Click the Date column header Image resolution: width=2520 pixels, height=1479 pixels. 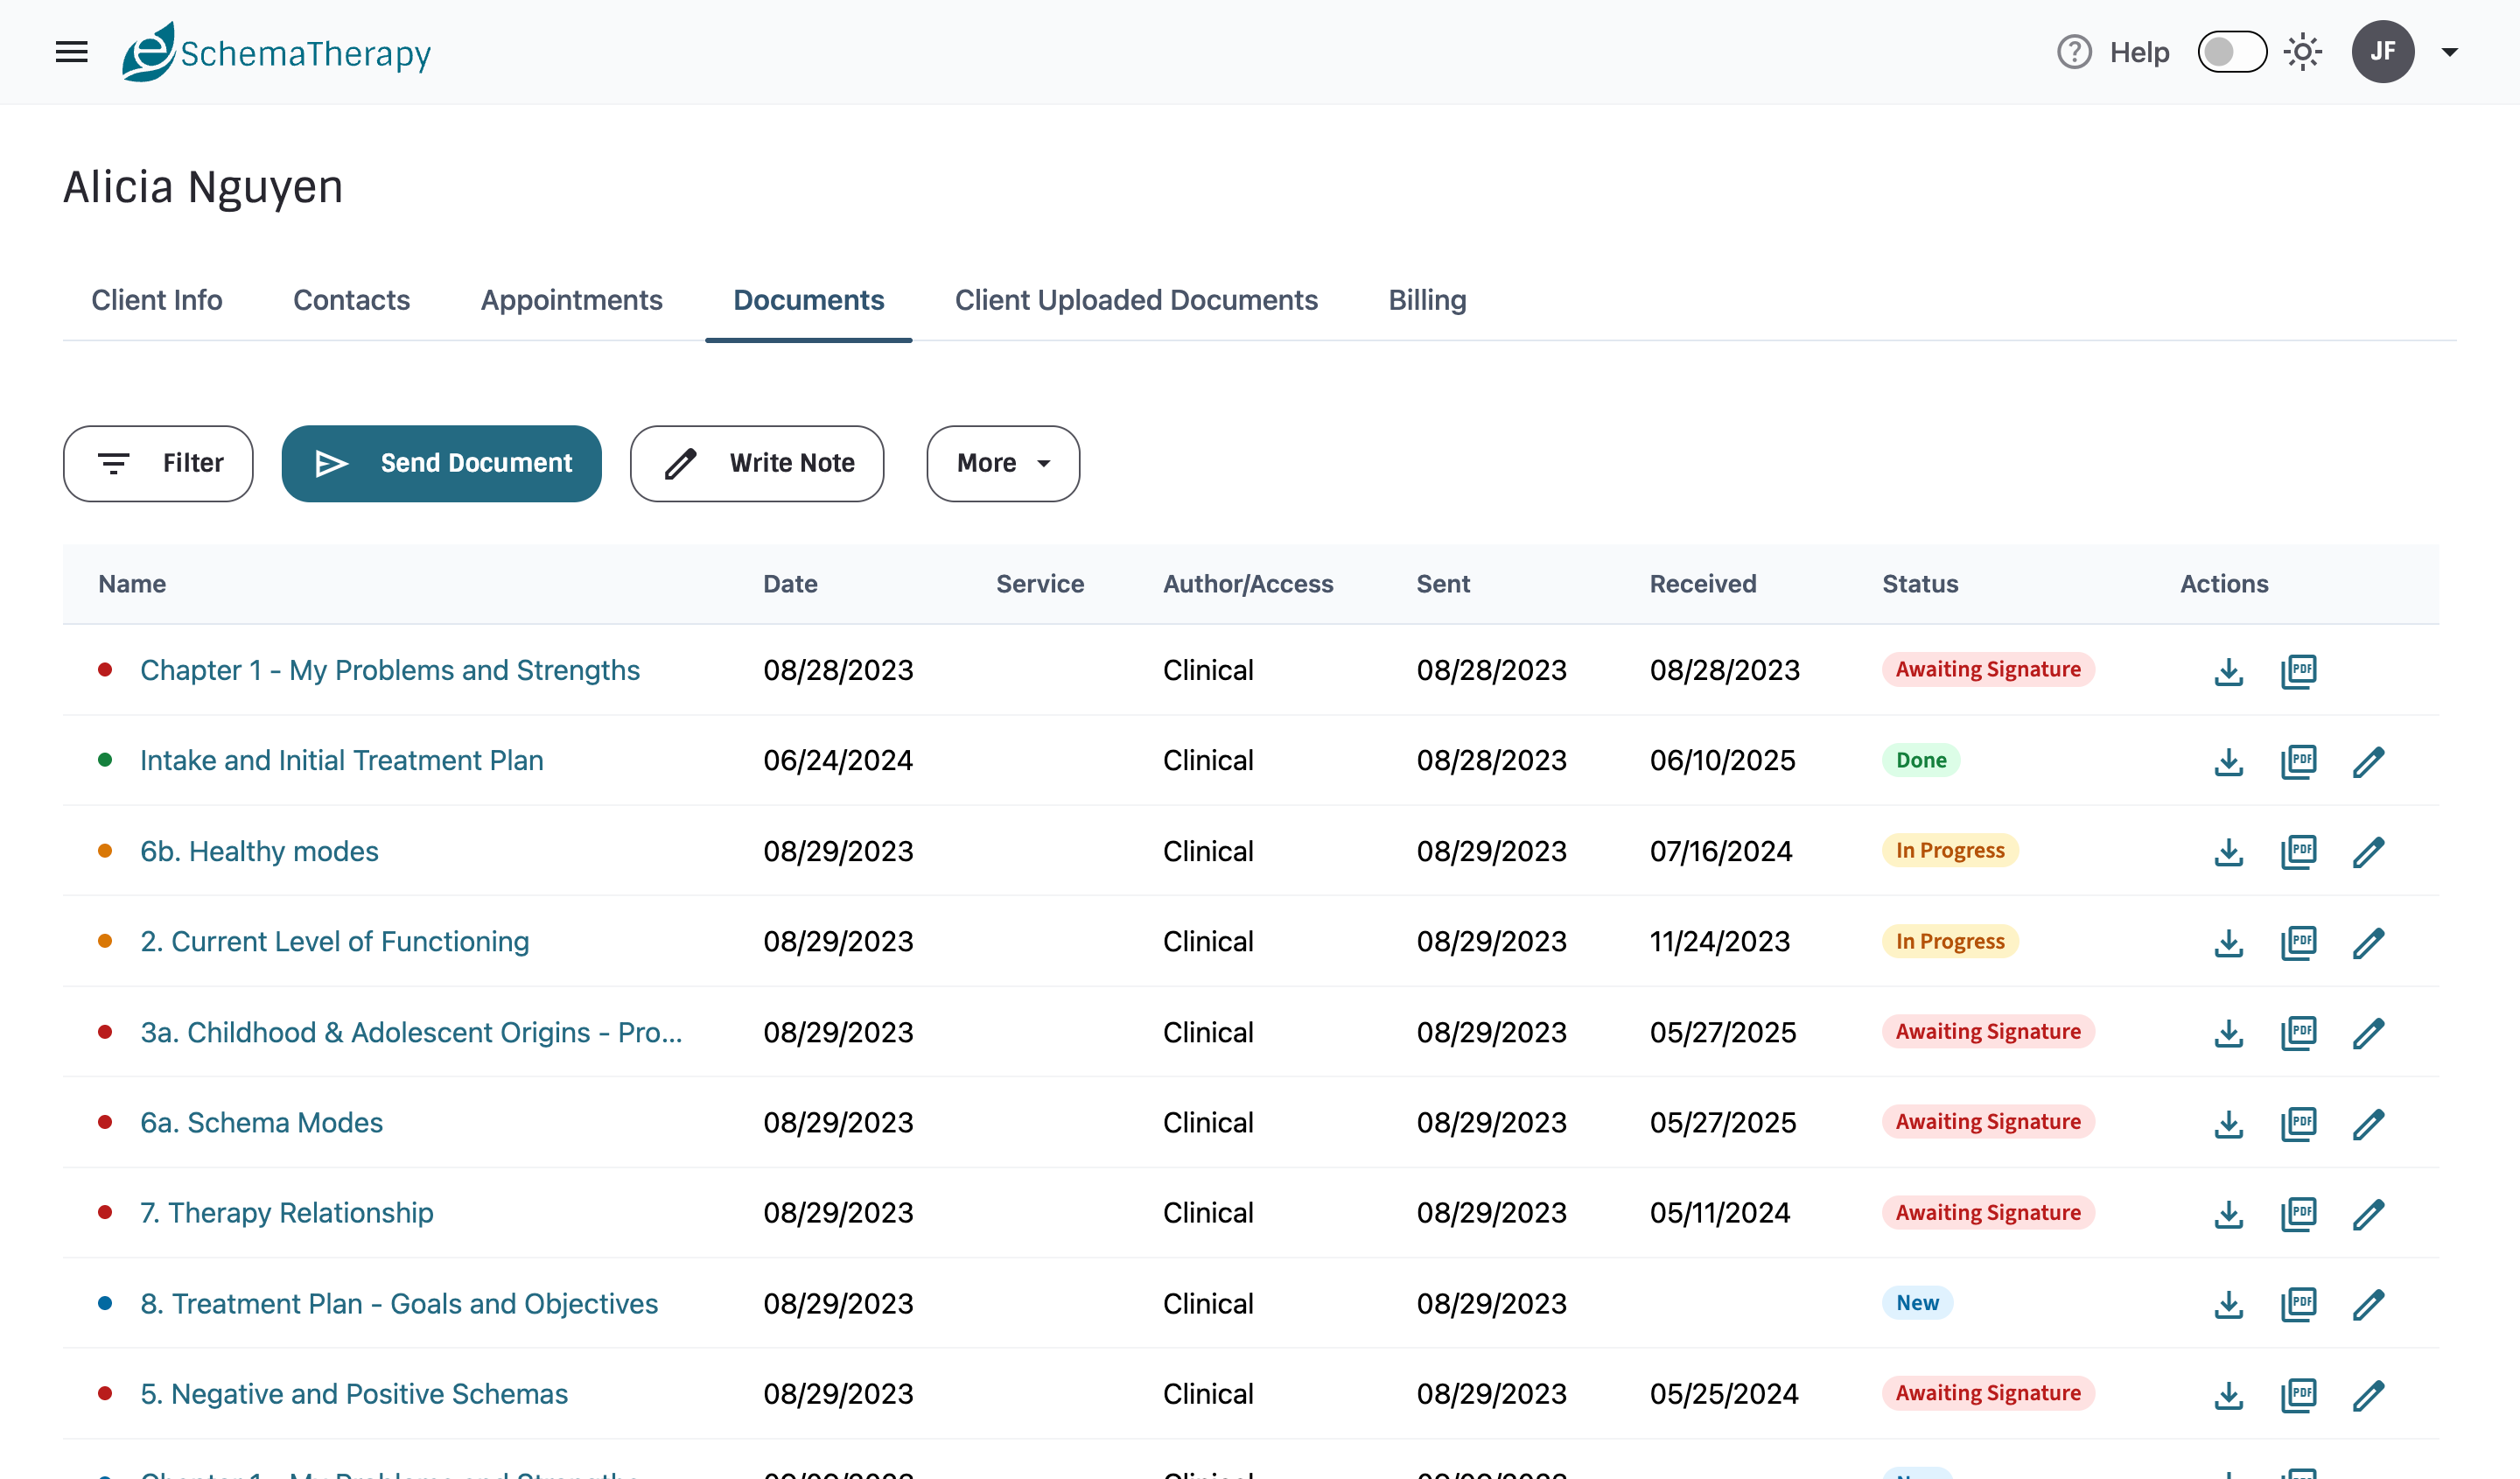[x=790, y=584]
